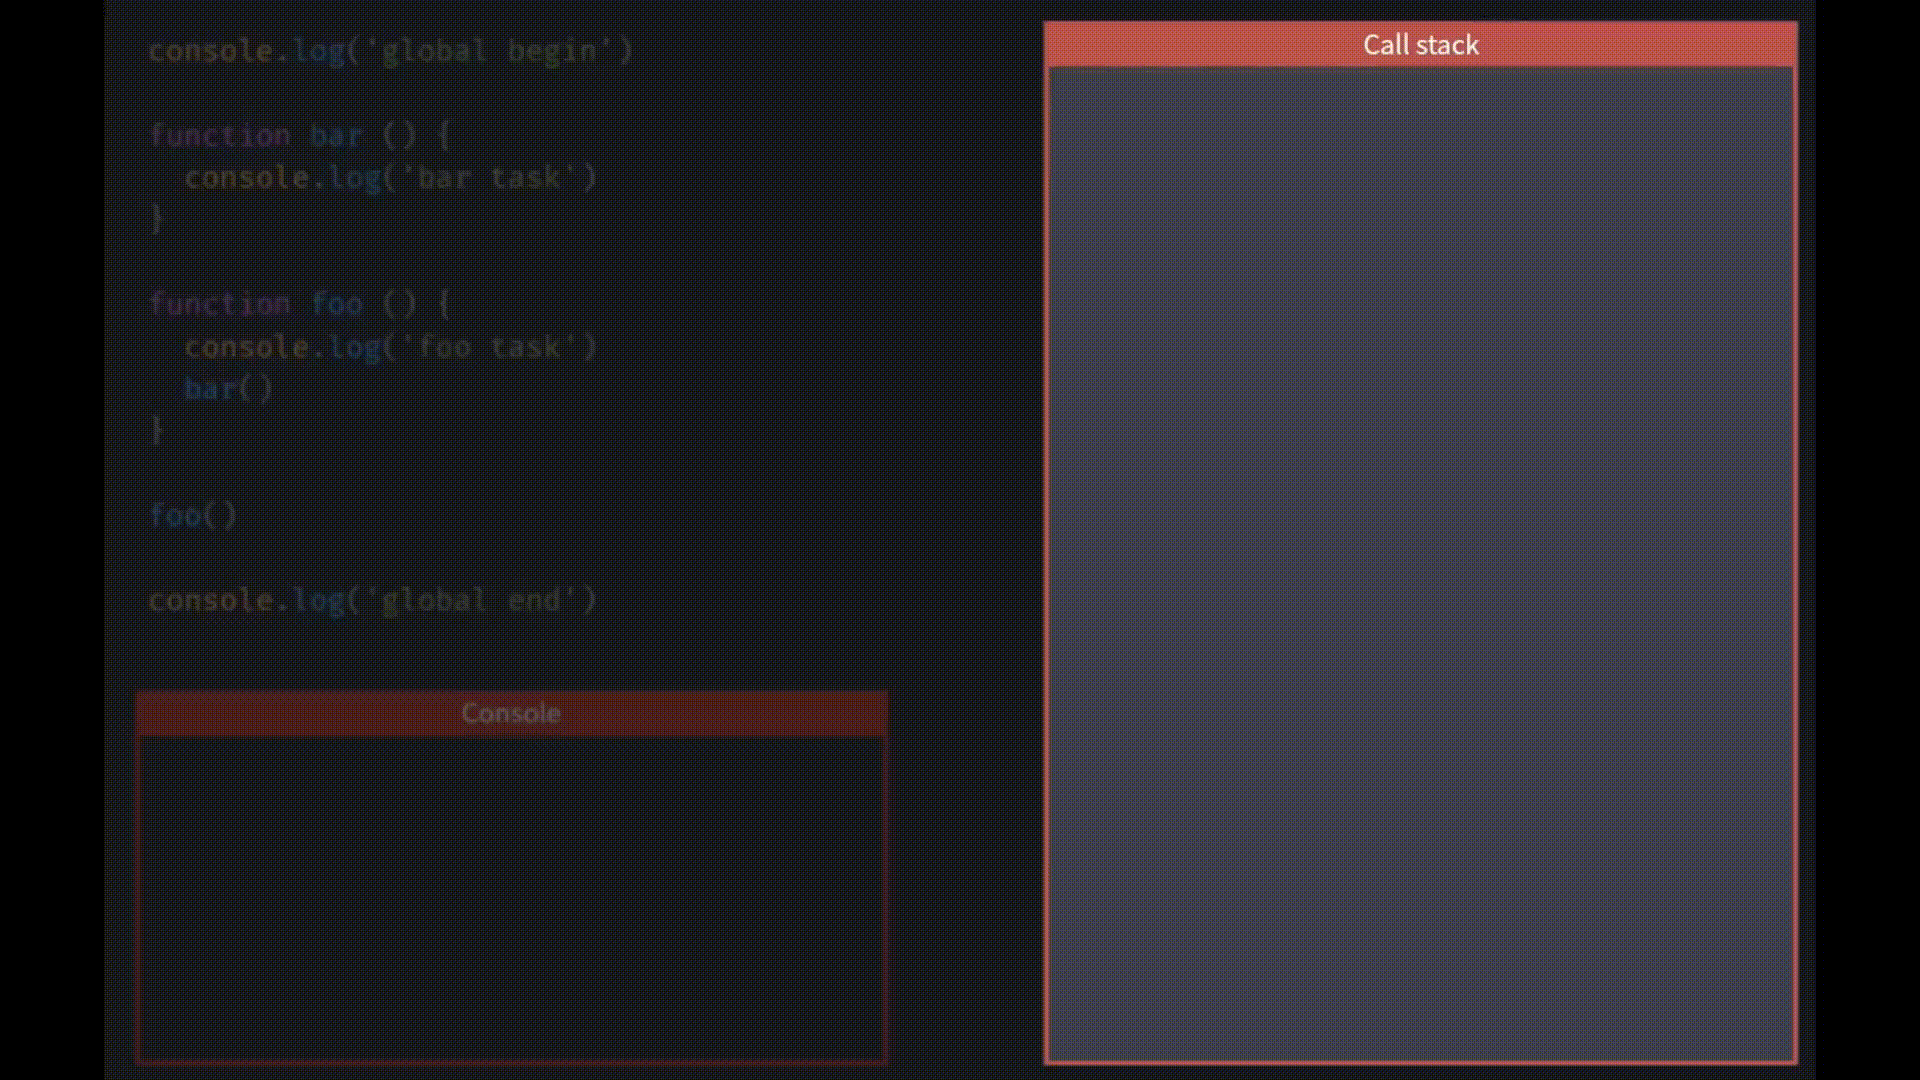Click the 'global end' string literal
1920x1080 pixels.
tap(470, 600)
